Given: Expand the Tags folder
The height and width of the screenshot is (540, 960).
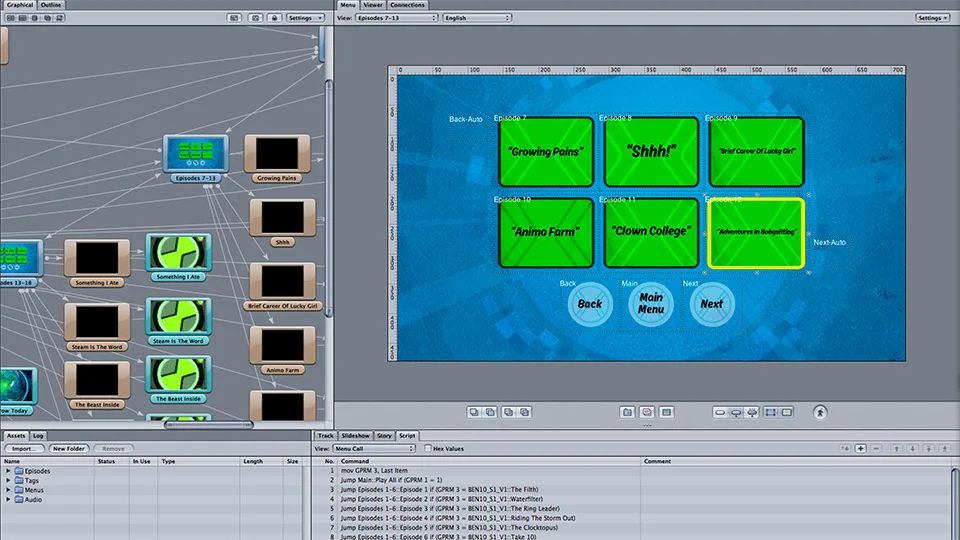Looking at the screenshot, I should coord(9,481).
